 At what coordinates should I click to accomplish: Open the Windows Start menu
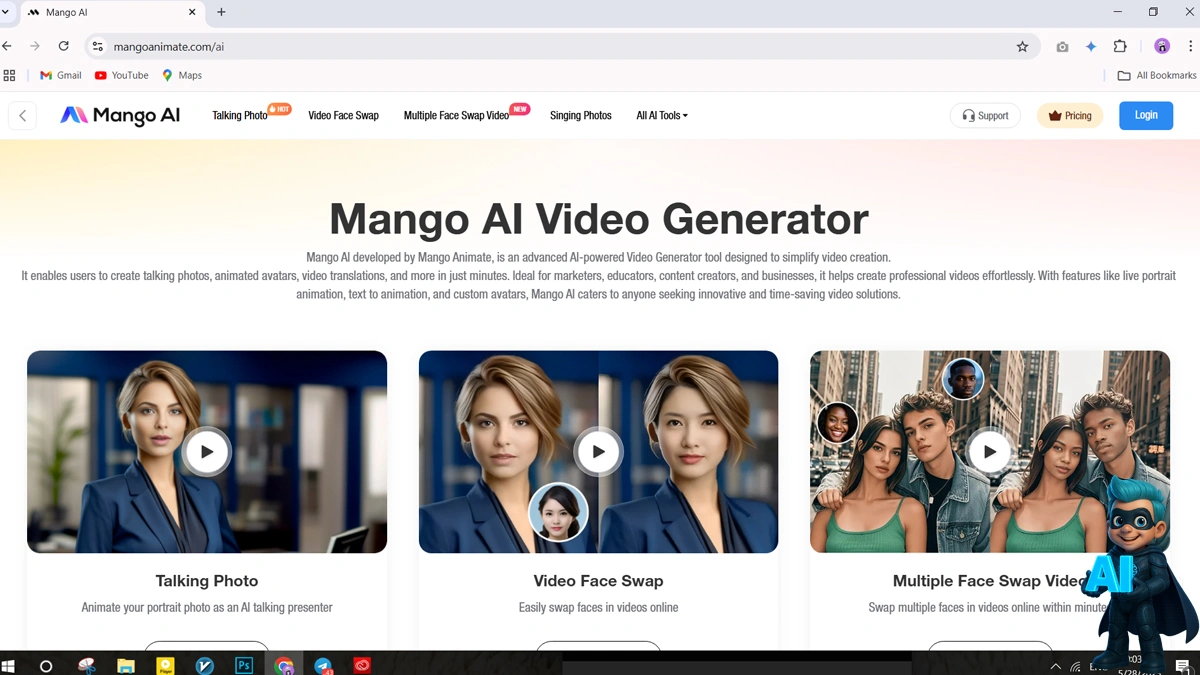[9, 665]
